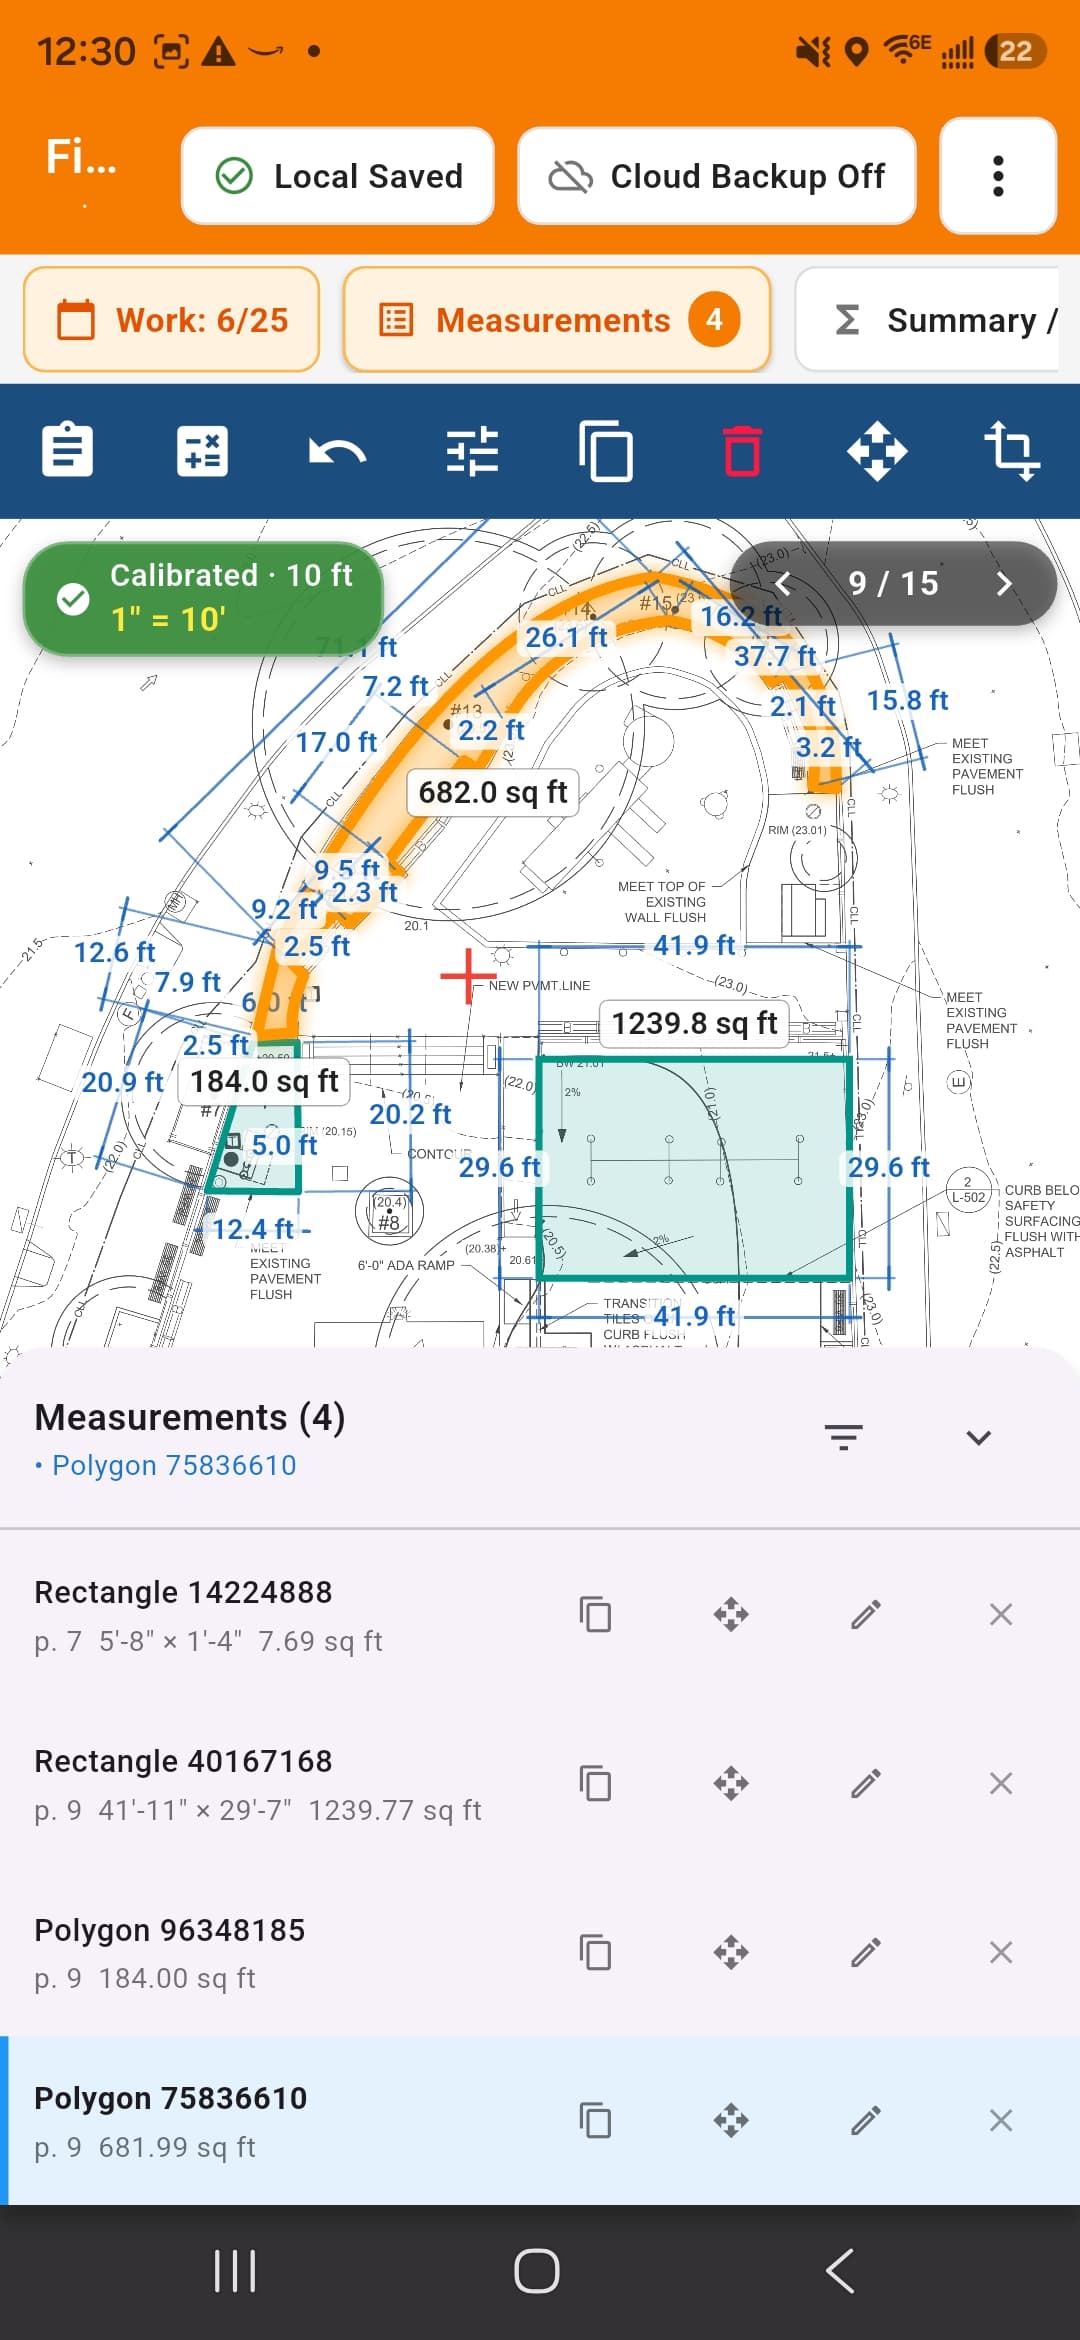The height and width of the screenshot is (2340, 1080).
Task: Collapse the Measurements panel
Action: 978,1438
